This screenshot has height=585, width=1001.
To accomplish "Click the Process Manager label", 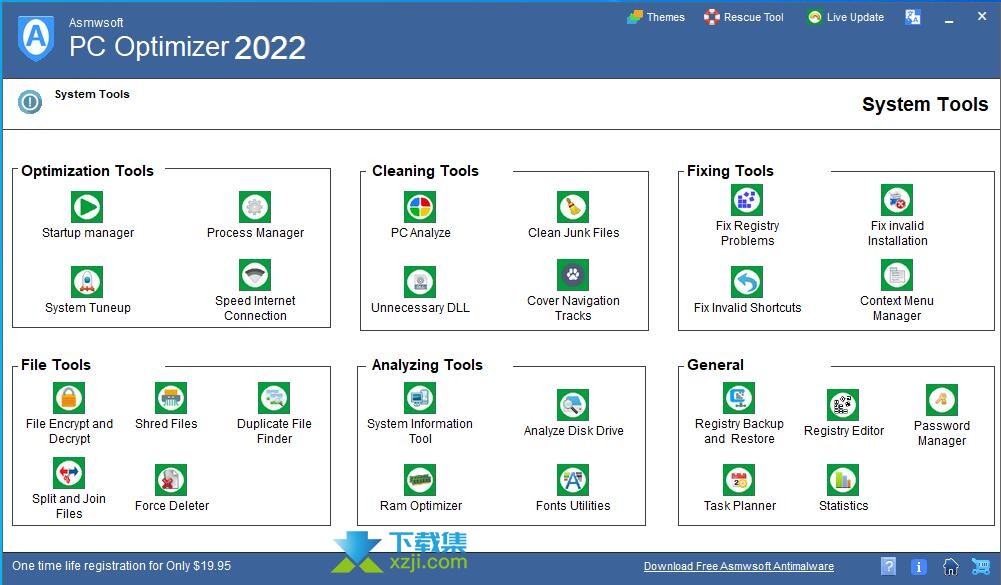I will coord(255,232).
